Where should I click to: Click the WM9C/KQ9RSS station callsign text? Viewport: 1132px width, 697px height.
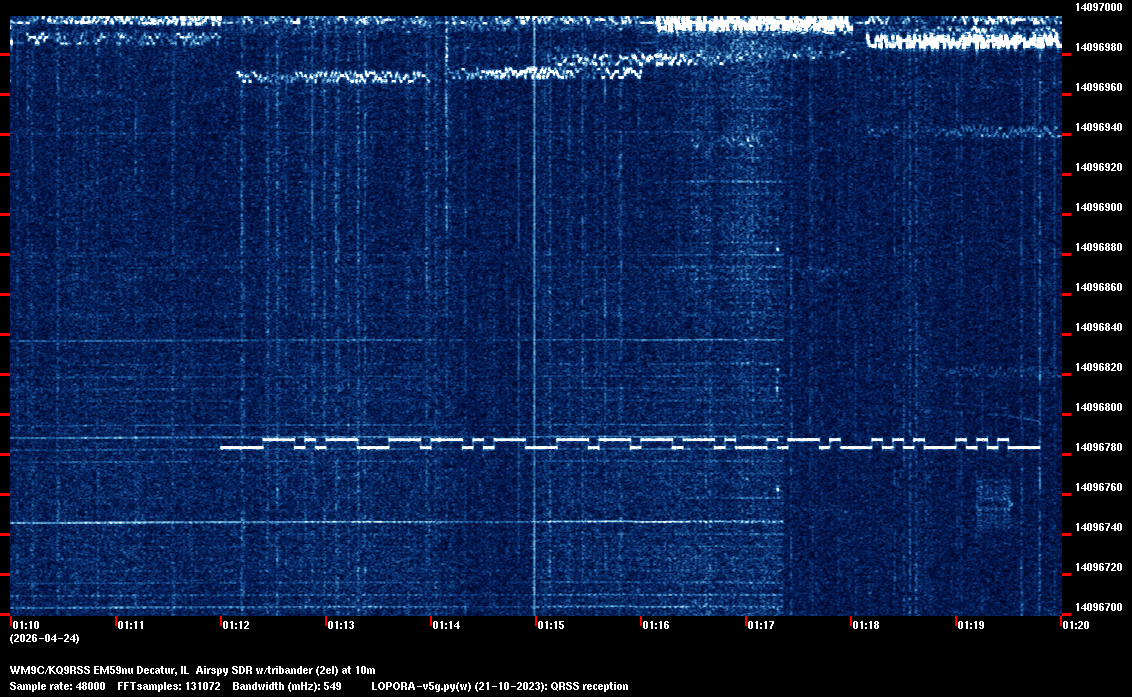(x=48, y=669)
